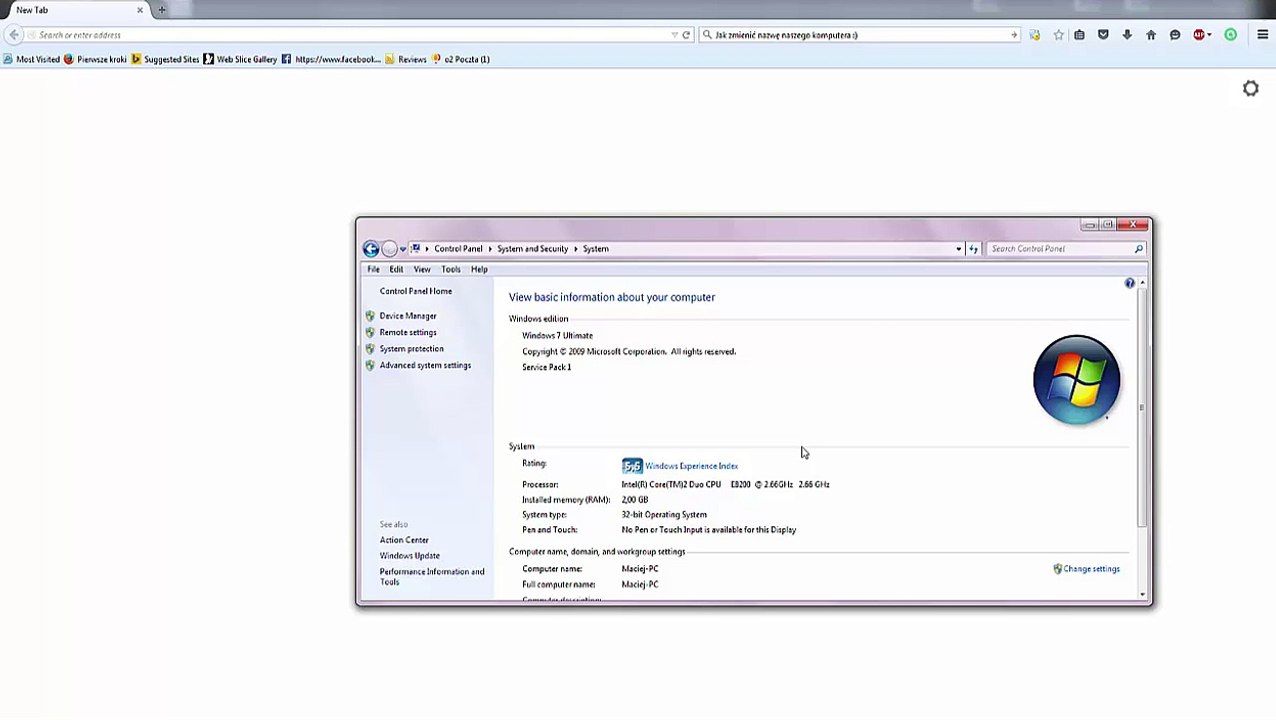This screenshot has height=720, width=1276.
Task: Click the magnifier icon in Control Panel search
Action: pyautogui.click(x=1138, y=249)
